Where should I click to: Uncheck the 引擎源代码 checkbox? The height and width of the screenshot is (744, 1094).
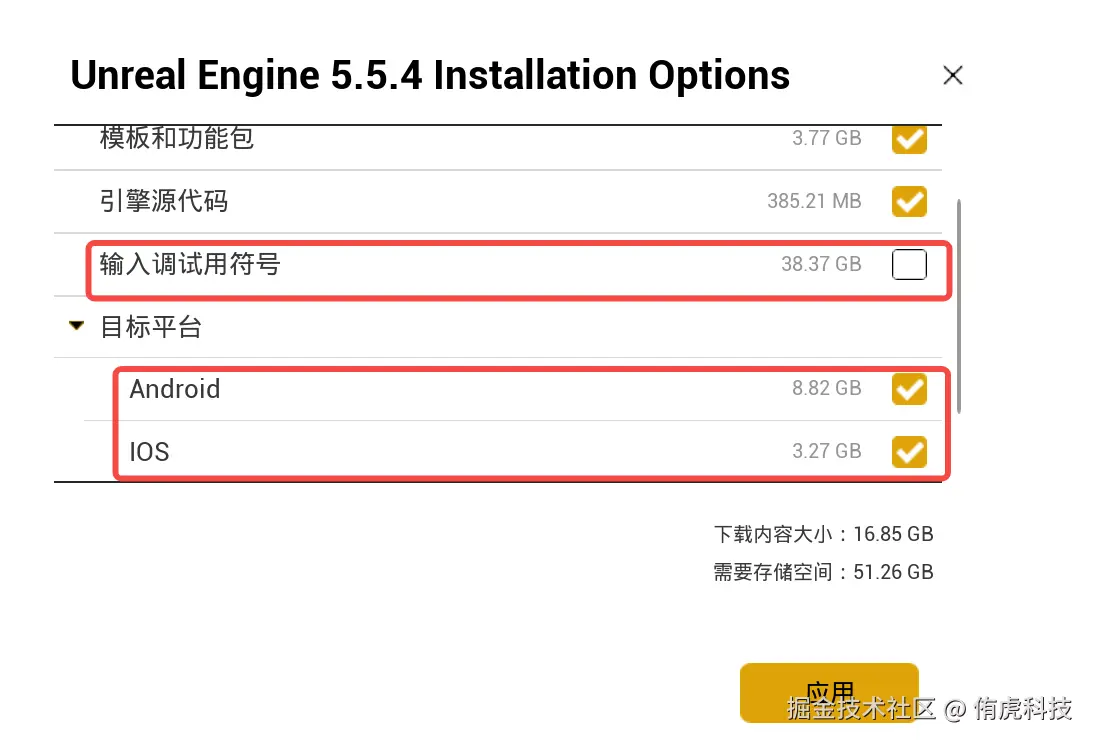point(909,201)
